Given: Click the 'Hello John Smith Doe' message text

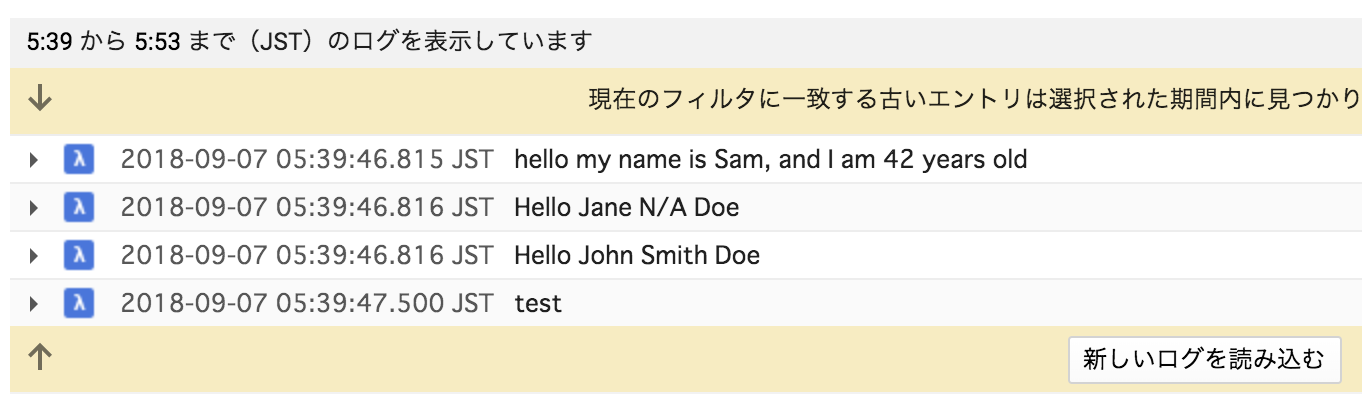Looking at the screenshot, I should point(636,255).
